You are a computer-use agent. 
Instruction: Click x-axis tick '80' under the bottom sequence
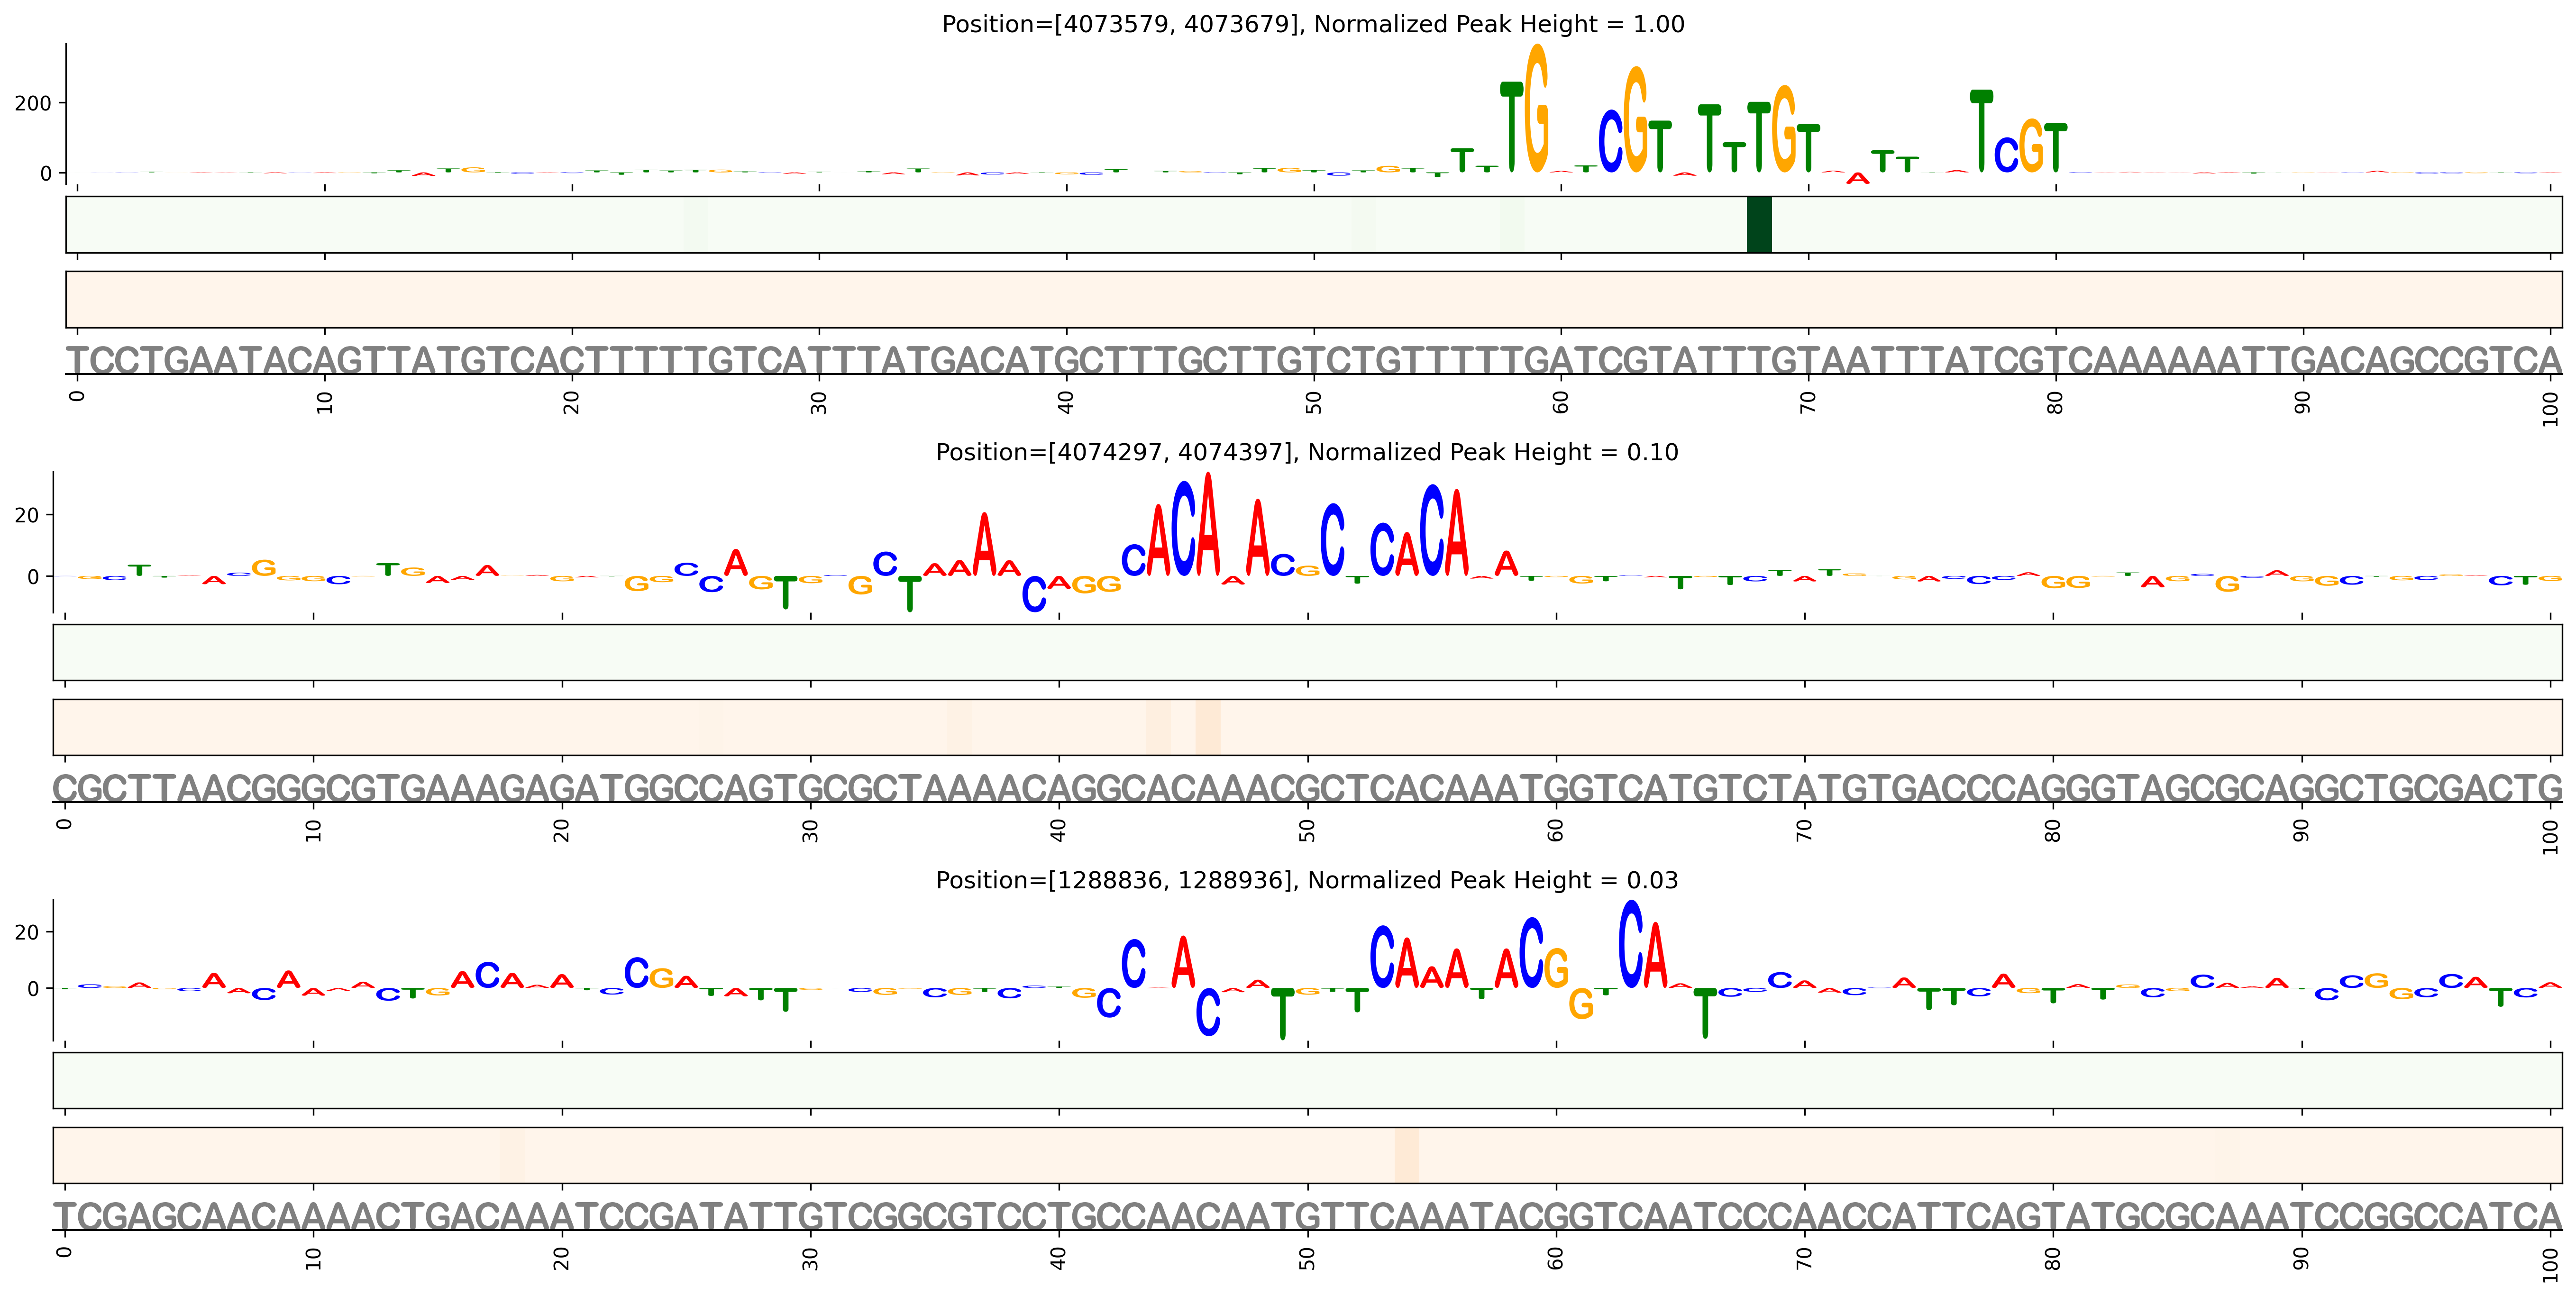(x=2053, y=1258)
